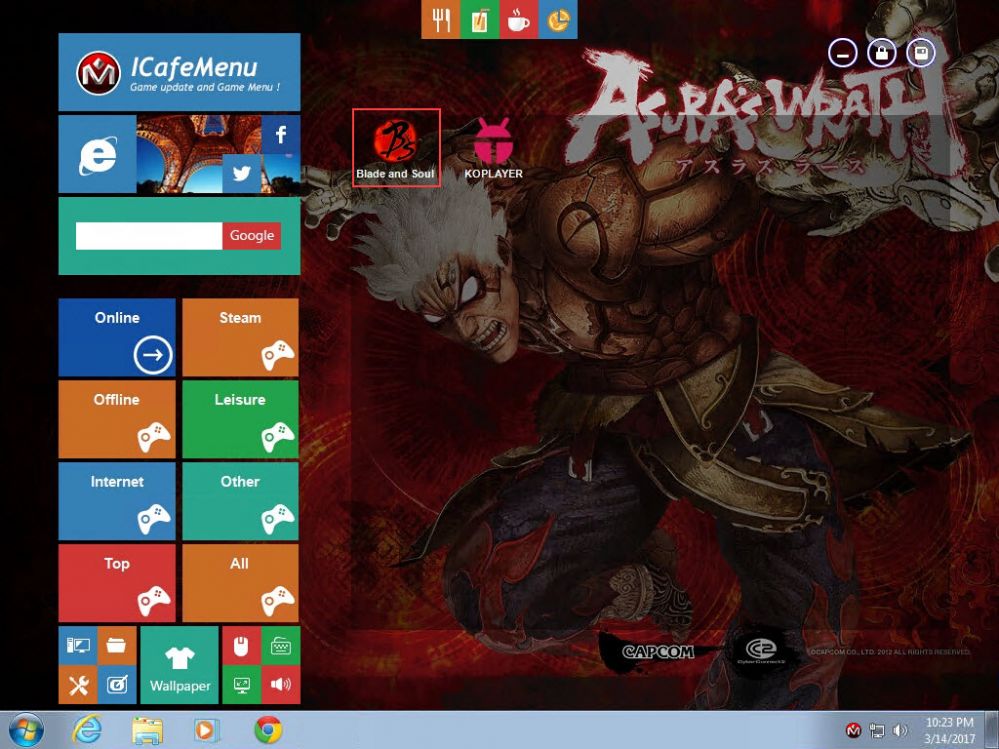
Task: Open the coffee cup icon
Action: (519, 19)
